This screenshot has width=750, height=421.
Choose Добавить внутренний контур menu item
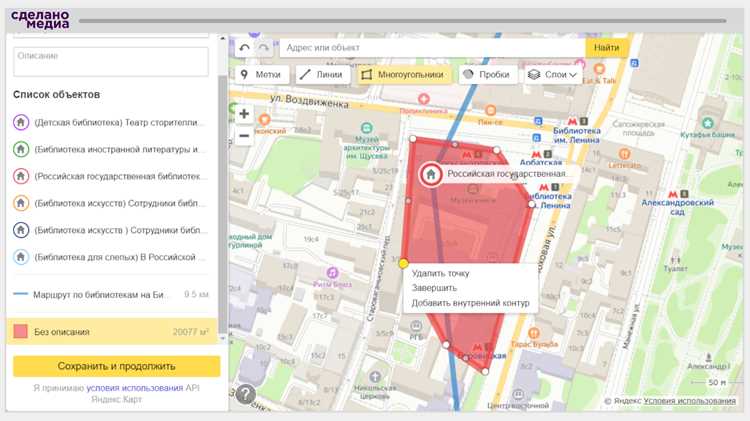click(470, 303)
